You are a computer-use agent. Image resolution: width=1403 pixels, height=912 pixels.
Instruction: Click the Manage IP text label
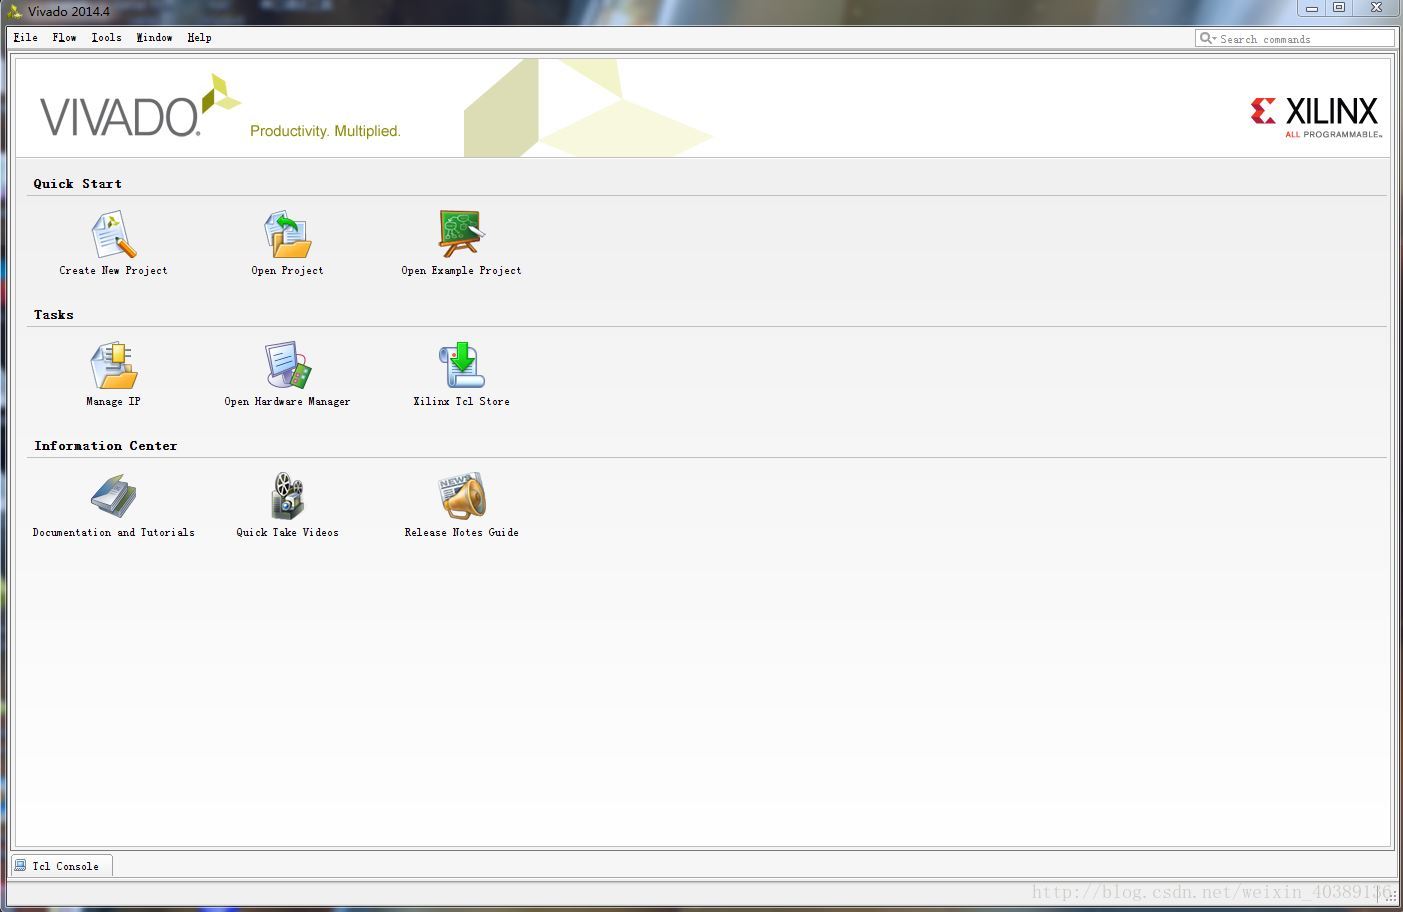coord(113,402)
